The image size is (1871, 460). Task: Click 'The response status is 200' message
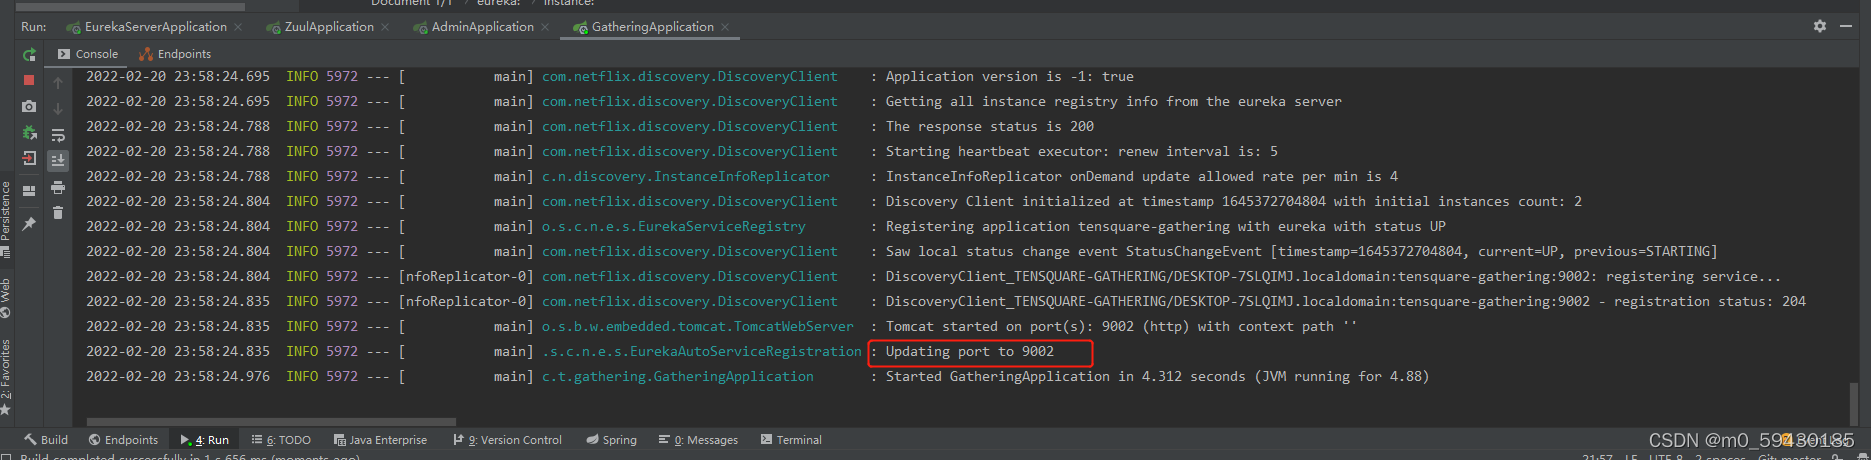(x=990, y=127)
